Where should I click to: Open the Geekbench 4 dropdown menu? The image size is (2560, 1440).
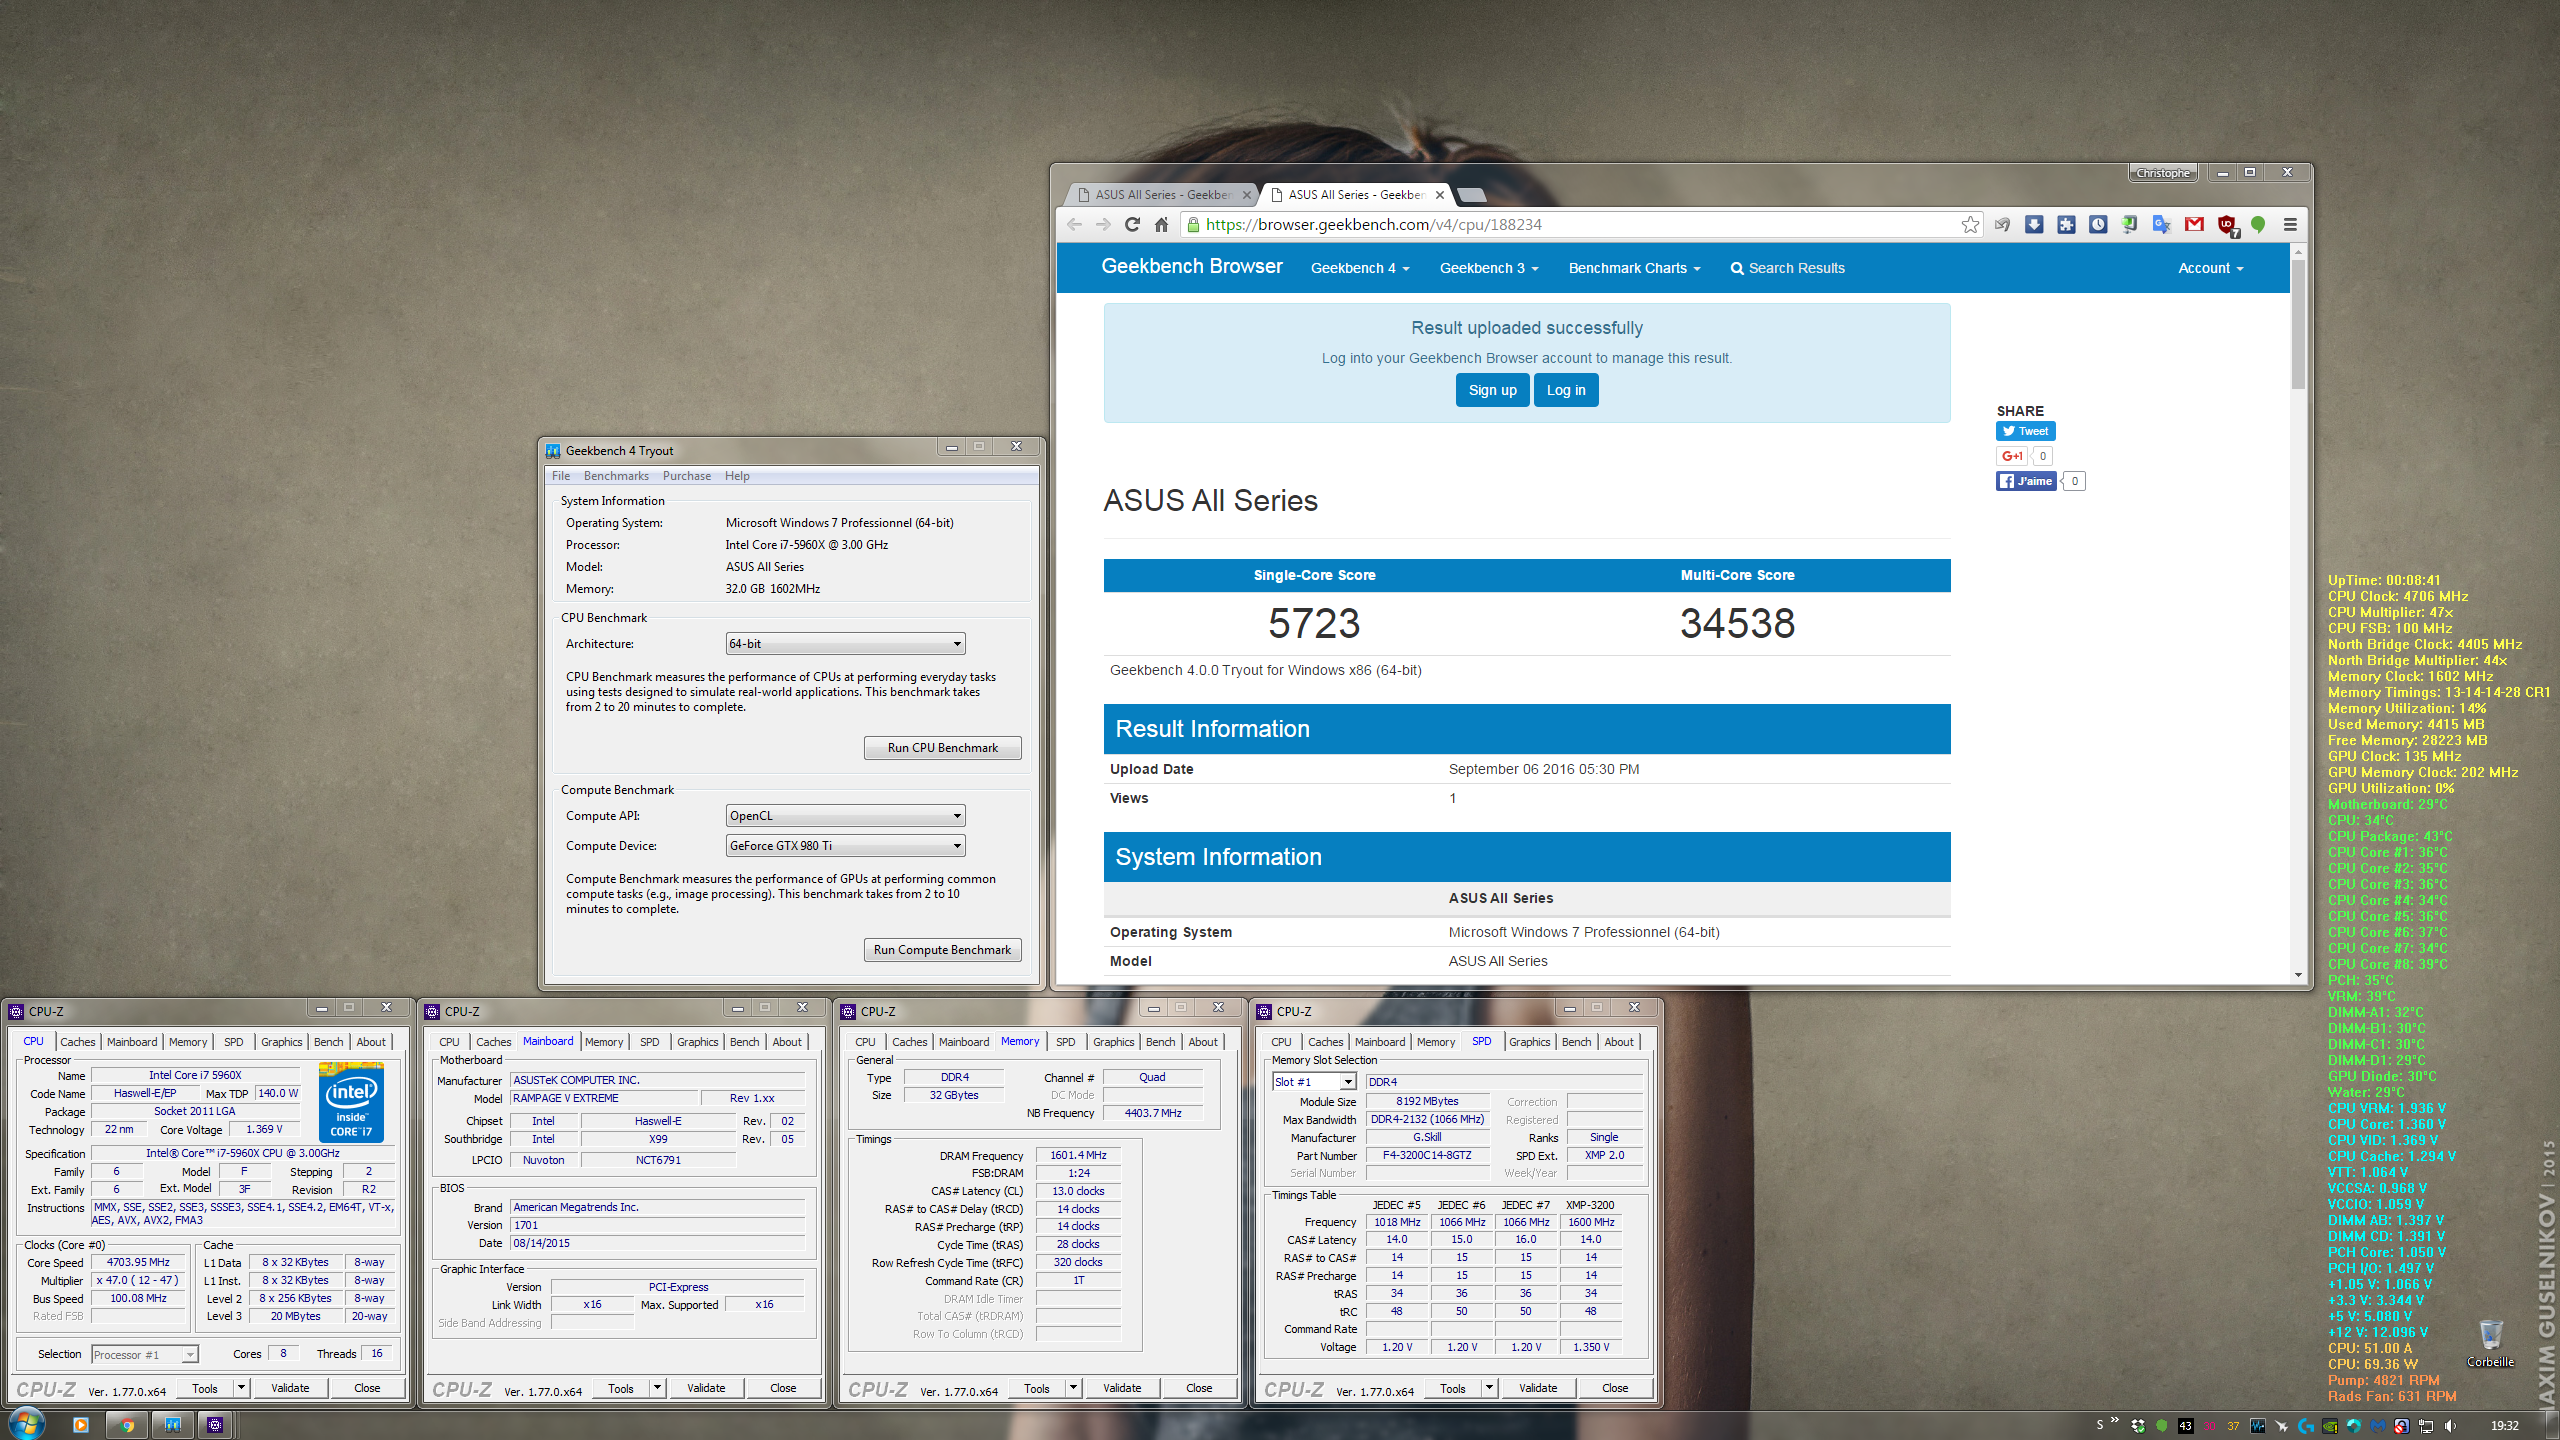[x=1360, y=268]
